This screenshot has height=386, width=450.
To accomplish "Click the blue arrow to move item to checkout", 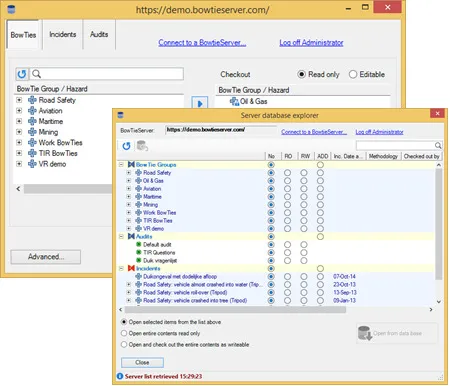I will click(200, 103).
